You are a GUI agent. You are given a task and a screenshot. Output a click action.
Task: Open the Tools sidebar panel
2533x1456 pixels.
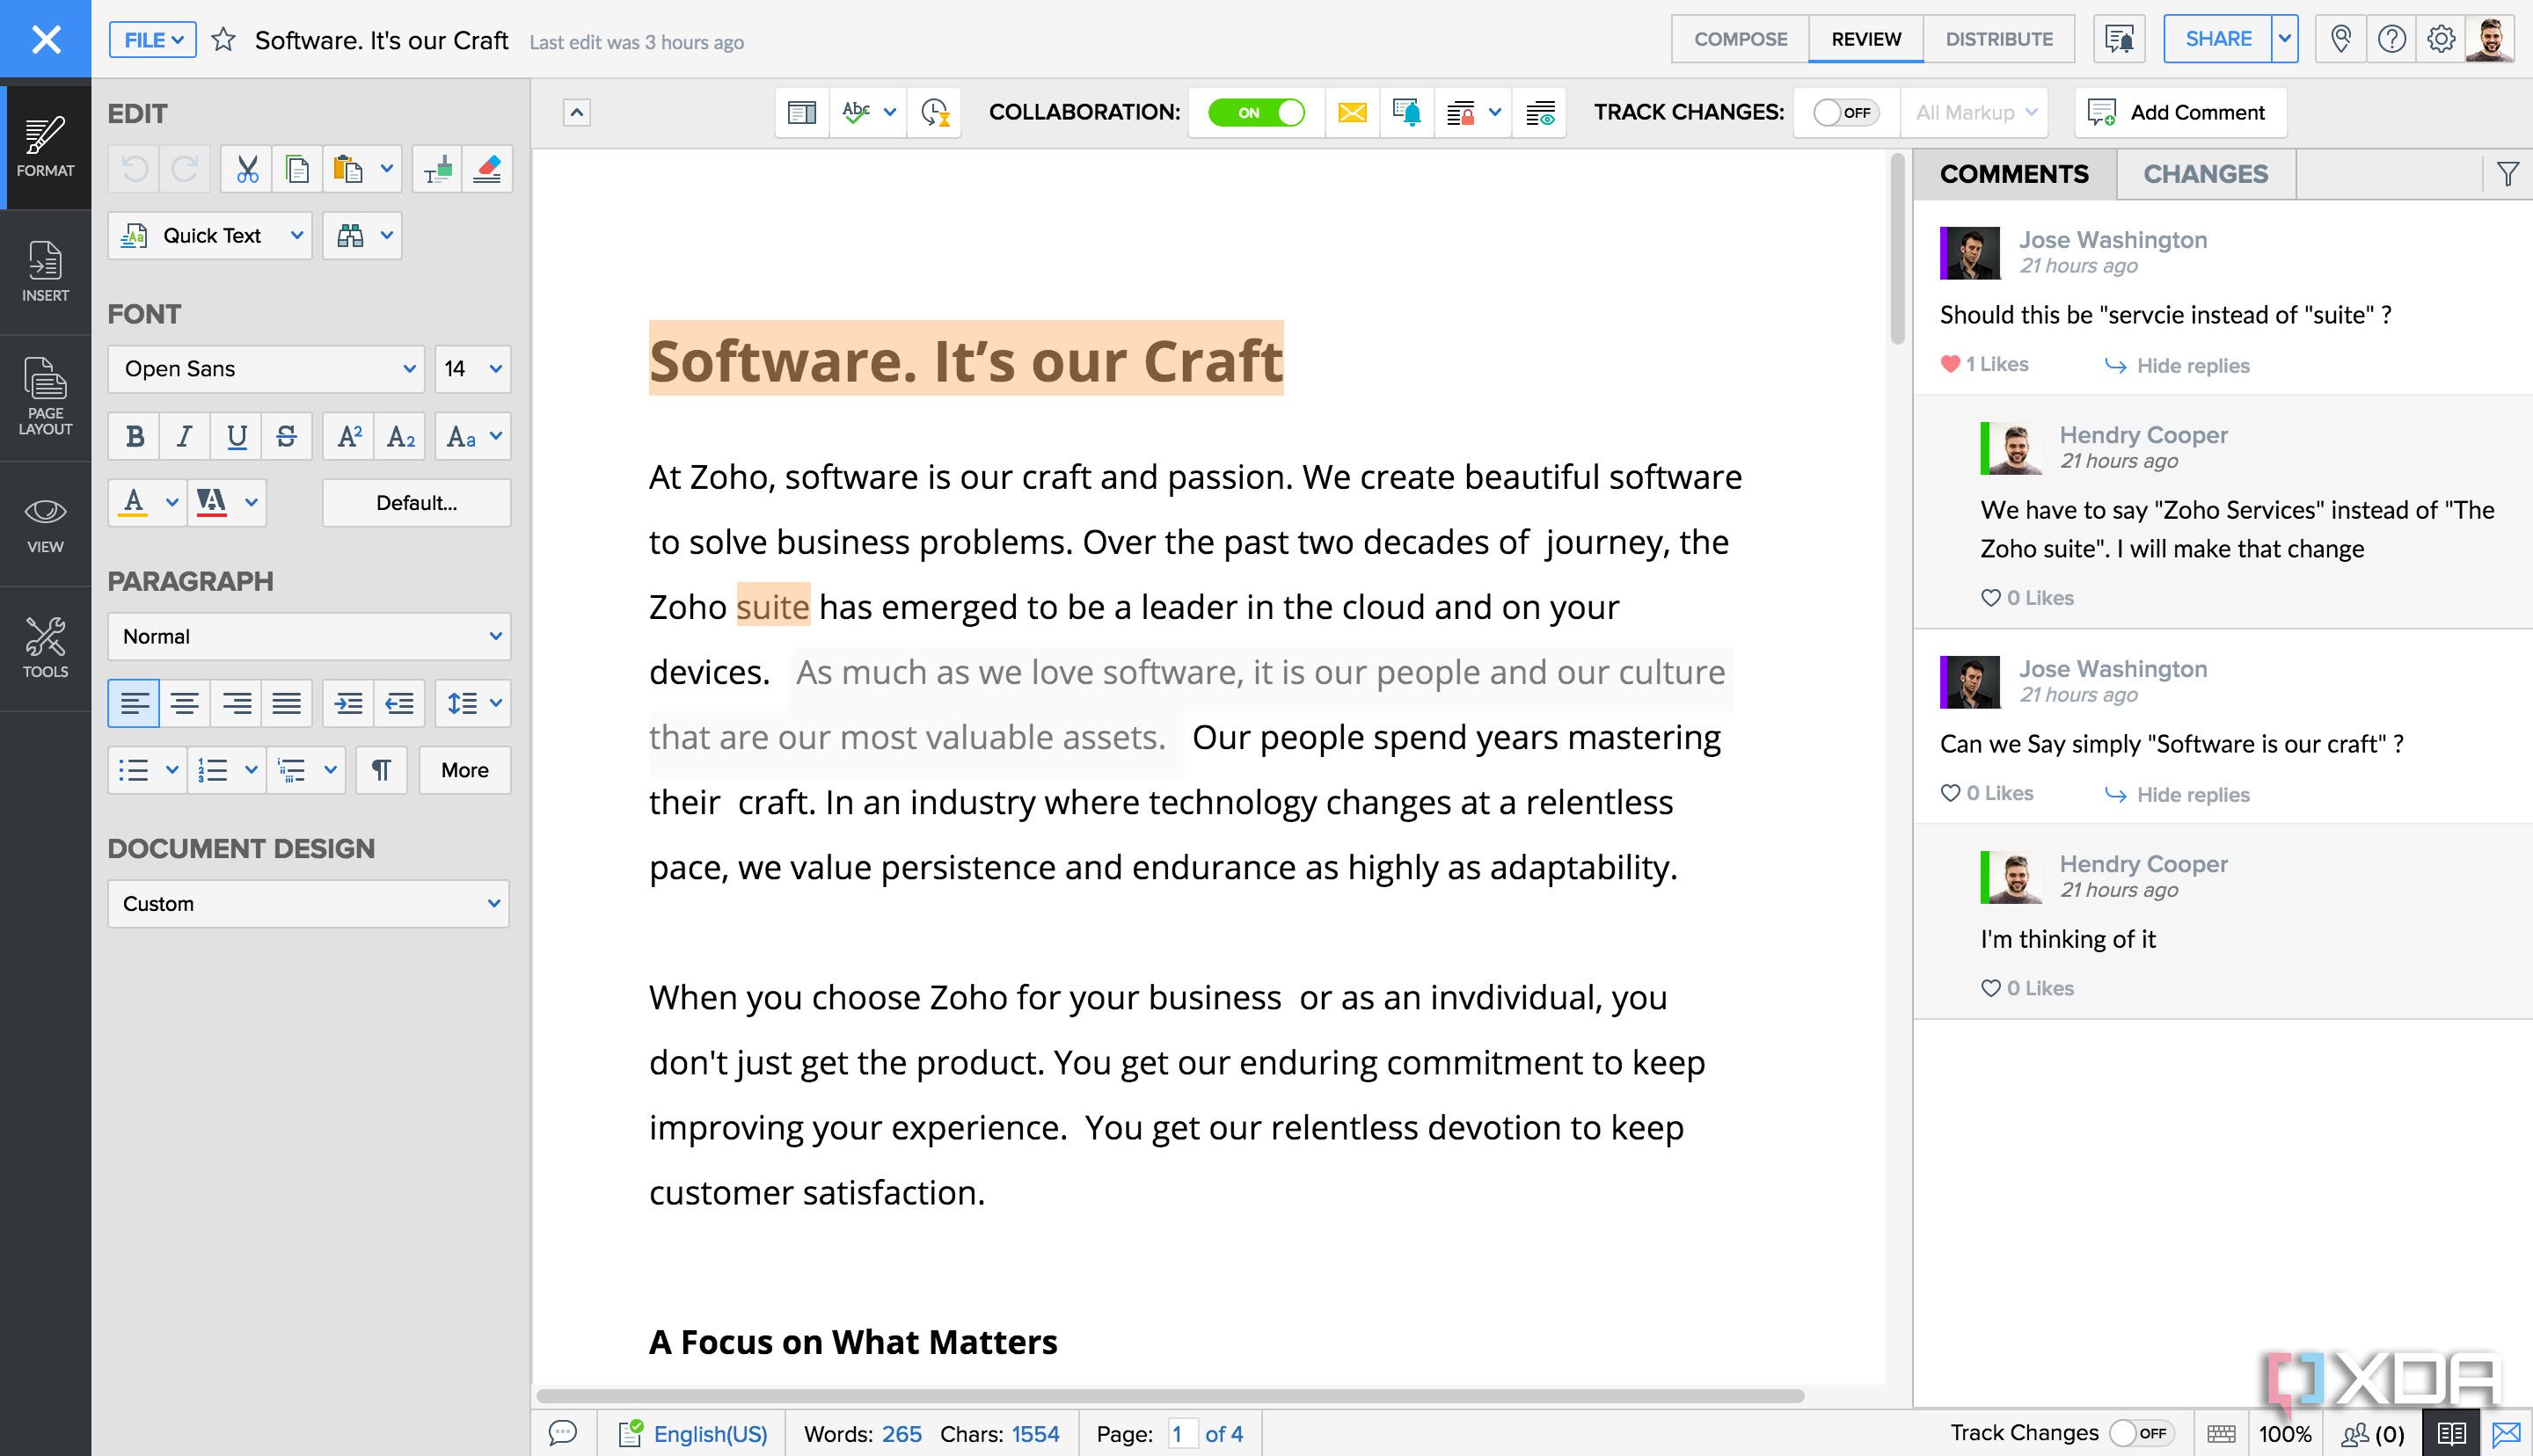click(x=45, y=649)
